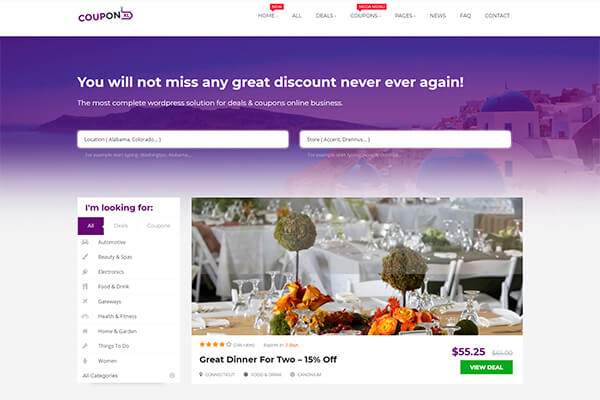Click the Automotive car icon
Image resolution: width=600 pixels, height=400 pixels.
click(85, 242)
